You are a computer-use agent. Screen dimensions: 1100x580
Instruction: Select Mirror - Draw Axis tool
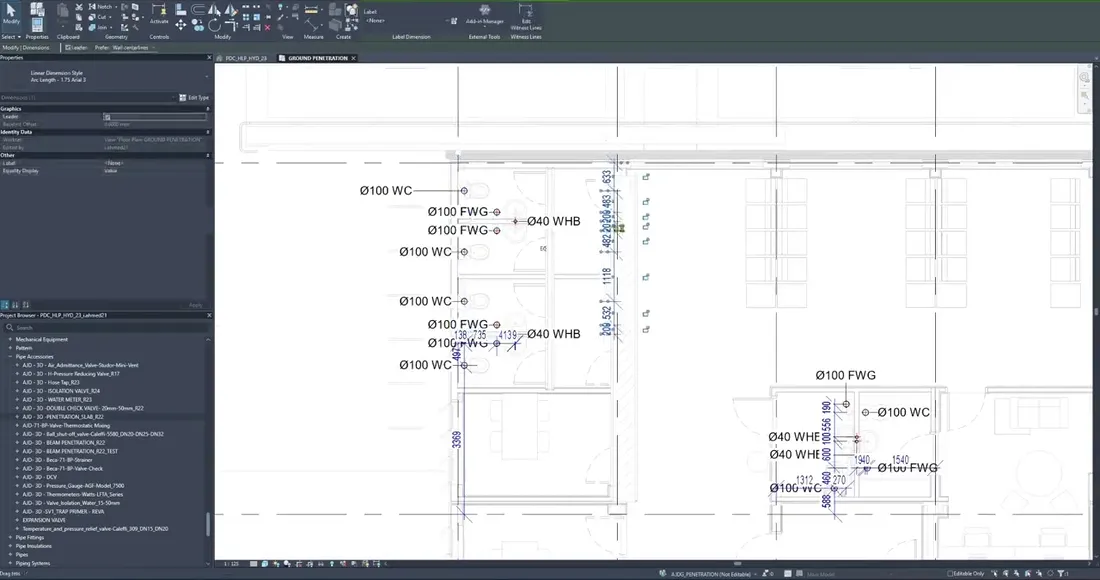(x=230, y=9)
